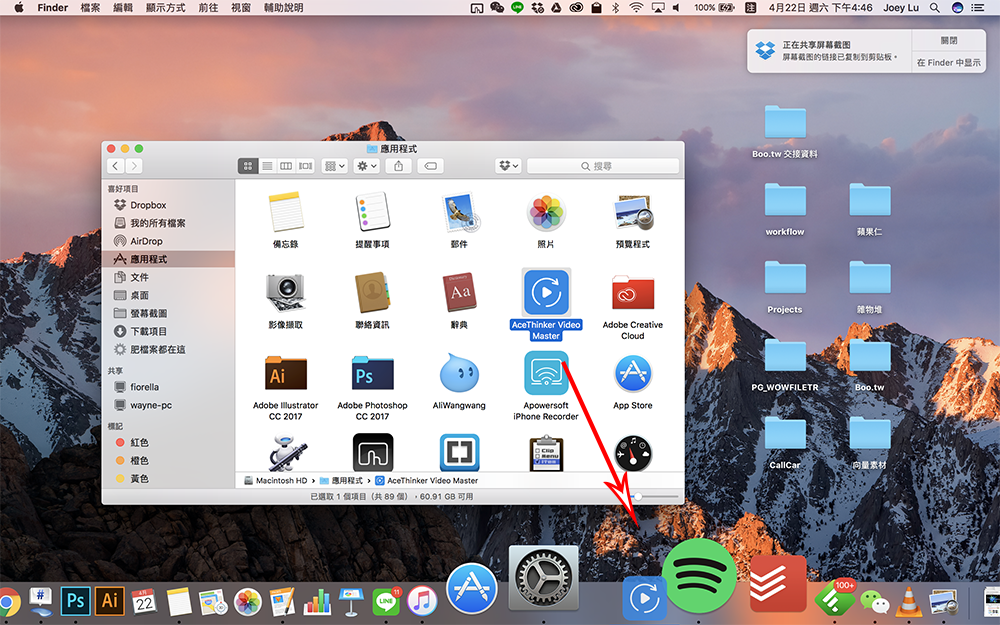This screenshot has height=625, width=1000.
Task: Open Spotlight search in menu bar
Action: (934, 8)
